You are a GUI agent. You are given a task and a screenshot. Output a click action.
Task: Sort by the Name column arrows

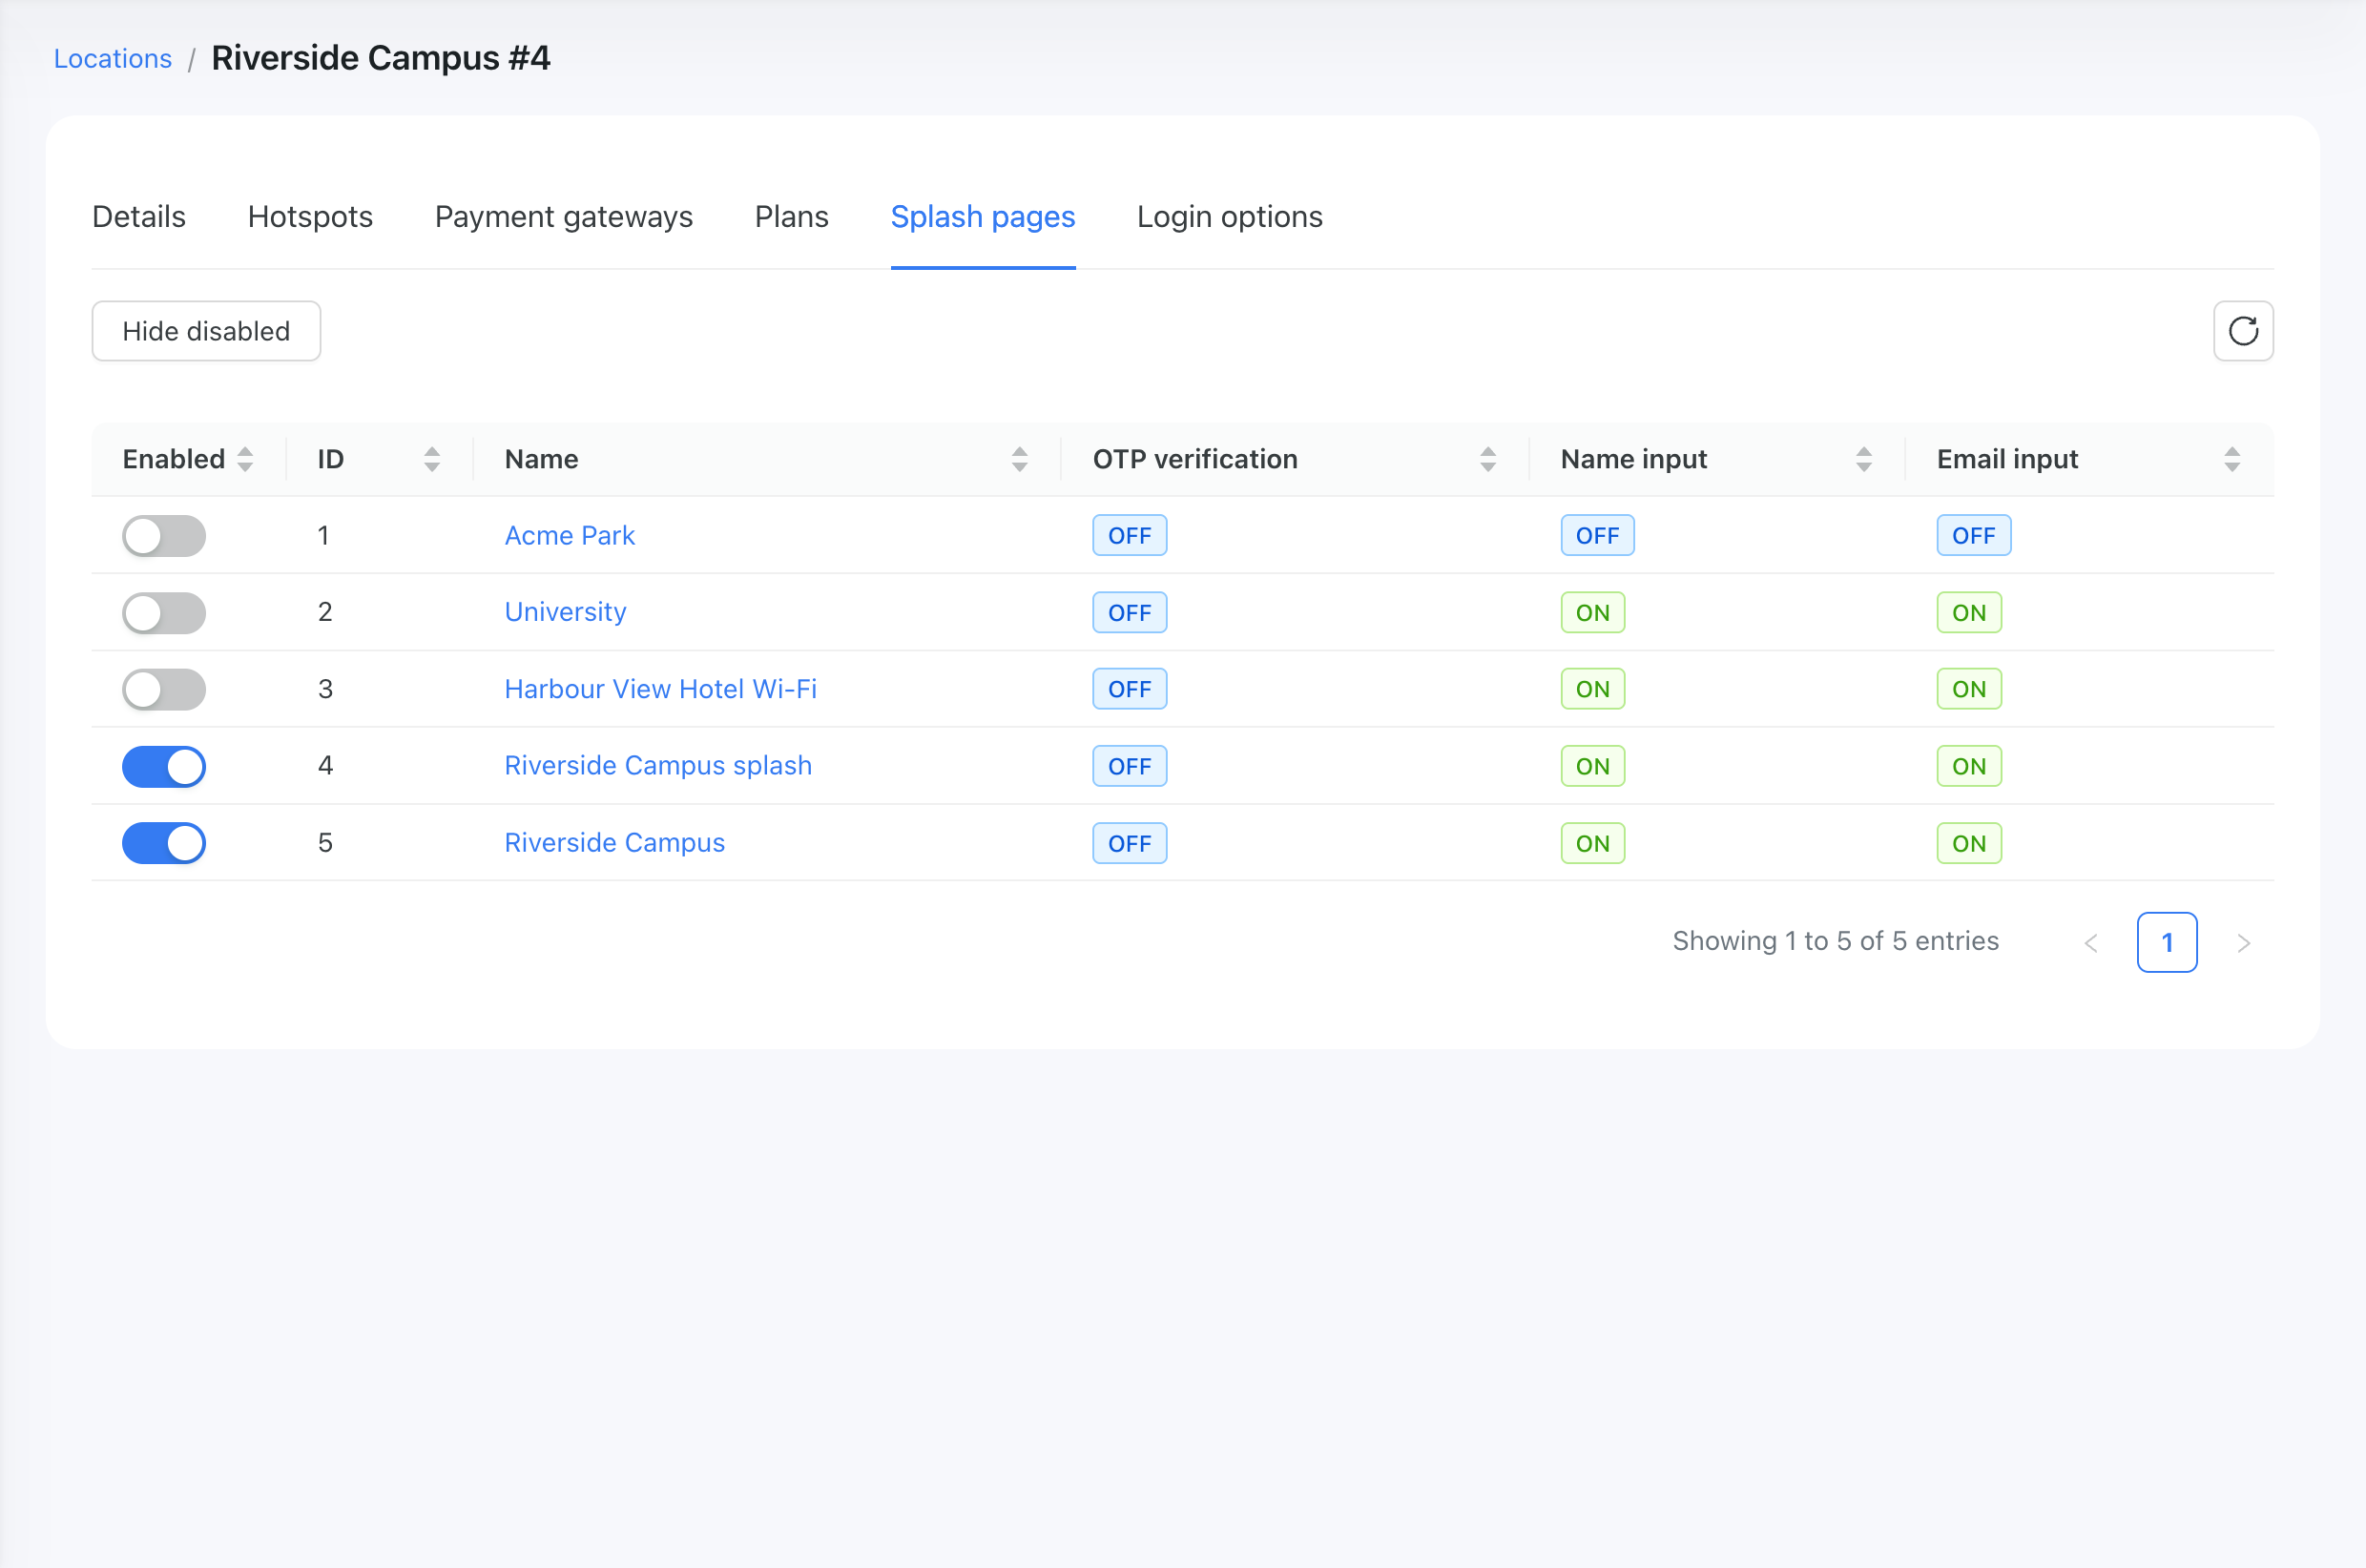tap(1019, 459)
